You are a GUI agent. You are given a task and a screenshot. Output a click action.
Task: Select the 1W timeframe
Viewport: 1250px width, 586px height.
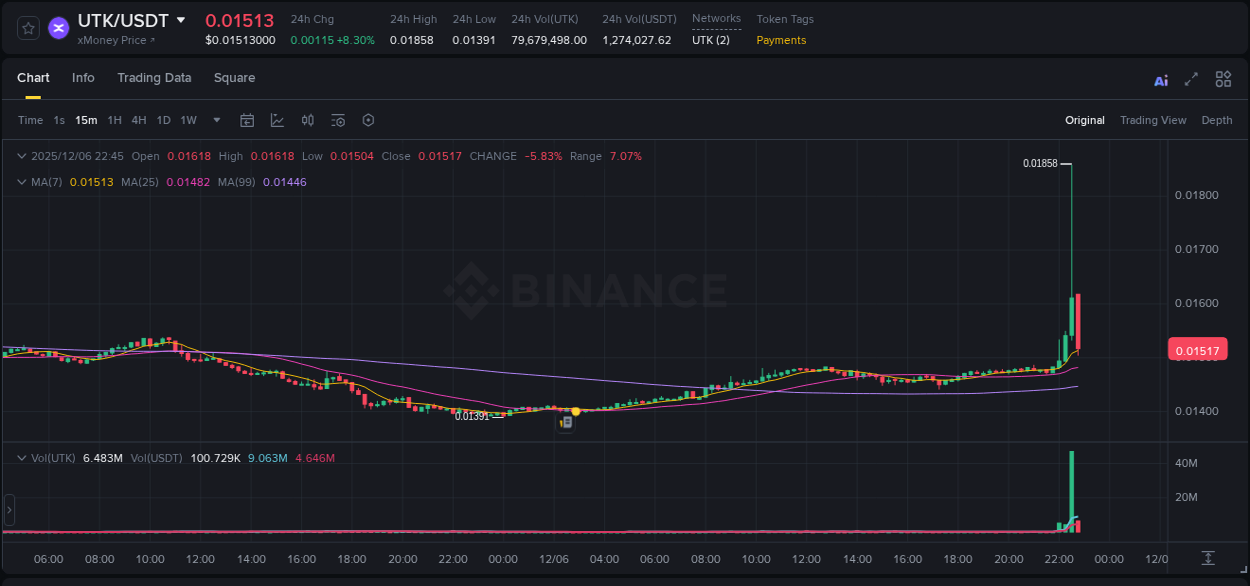click(x=188, y=120)
